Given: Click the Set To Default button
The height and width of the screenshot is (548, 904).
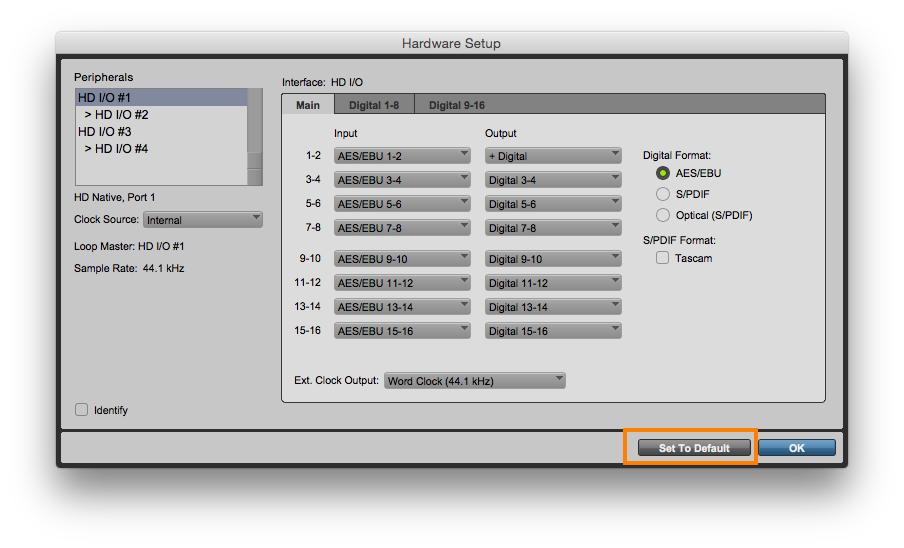Looking at the screenshot, I should (694, 448).
